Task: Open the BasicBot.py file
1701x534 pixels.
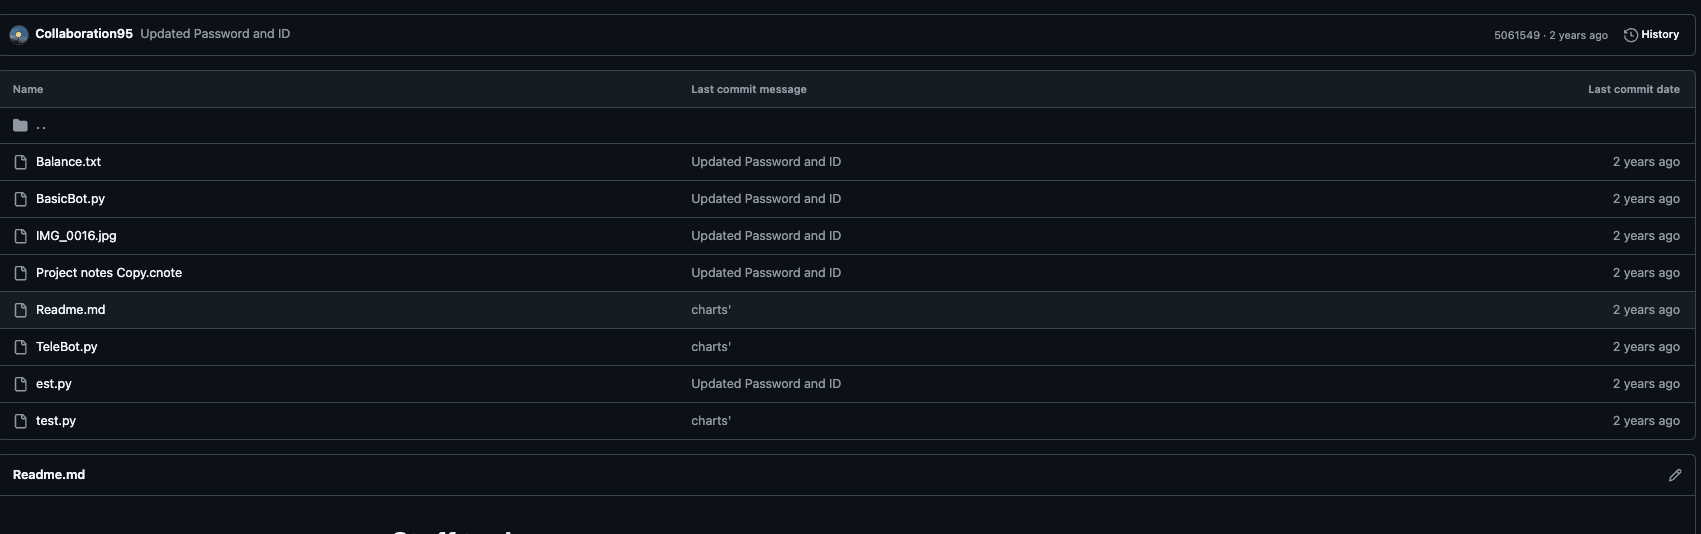Action: coord(70,199)
